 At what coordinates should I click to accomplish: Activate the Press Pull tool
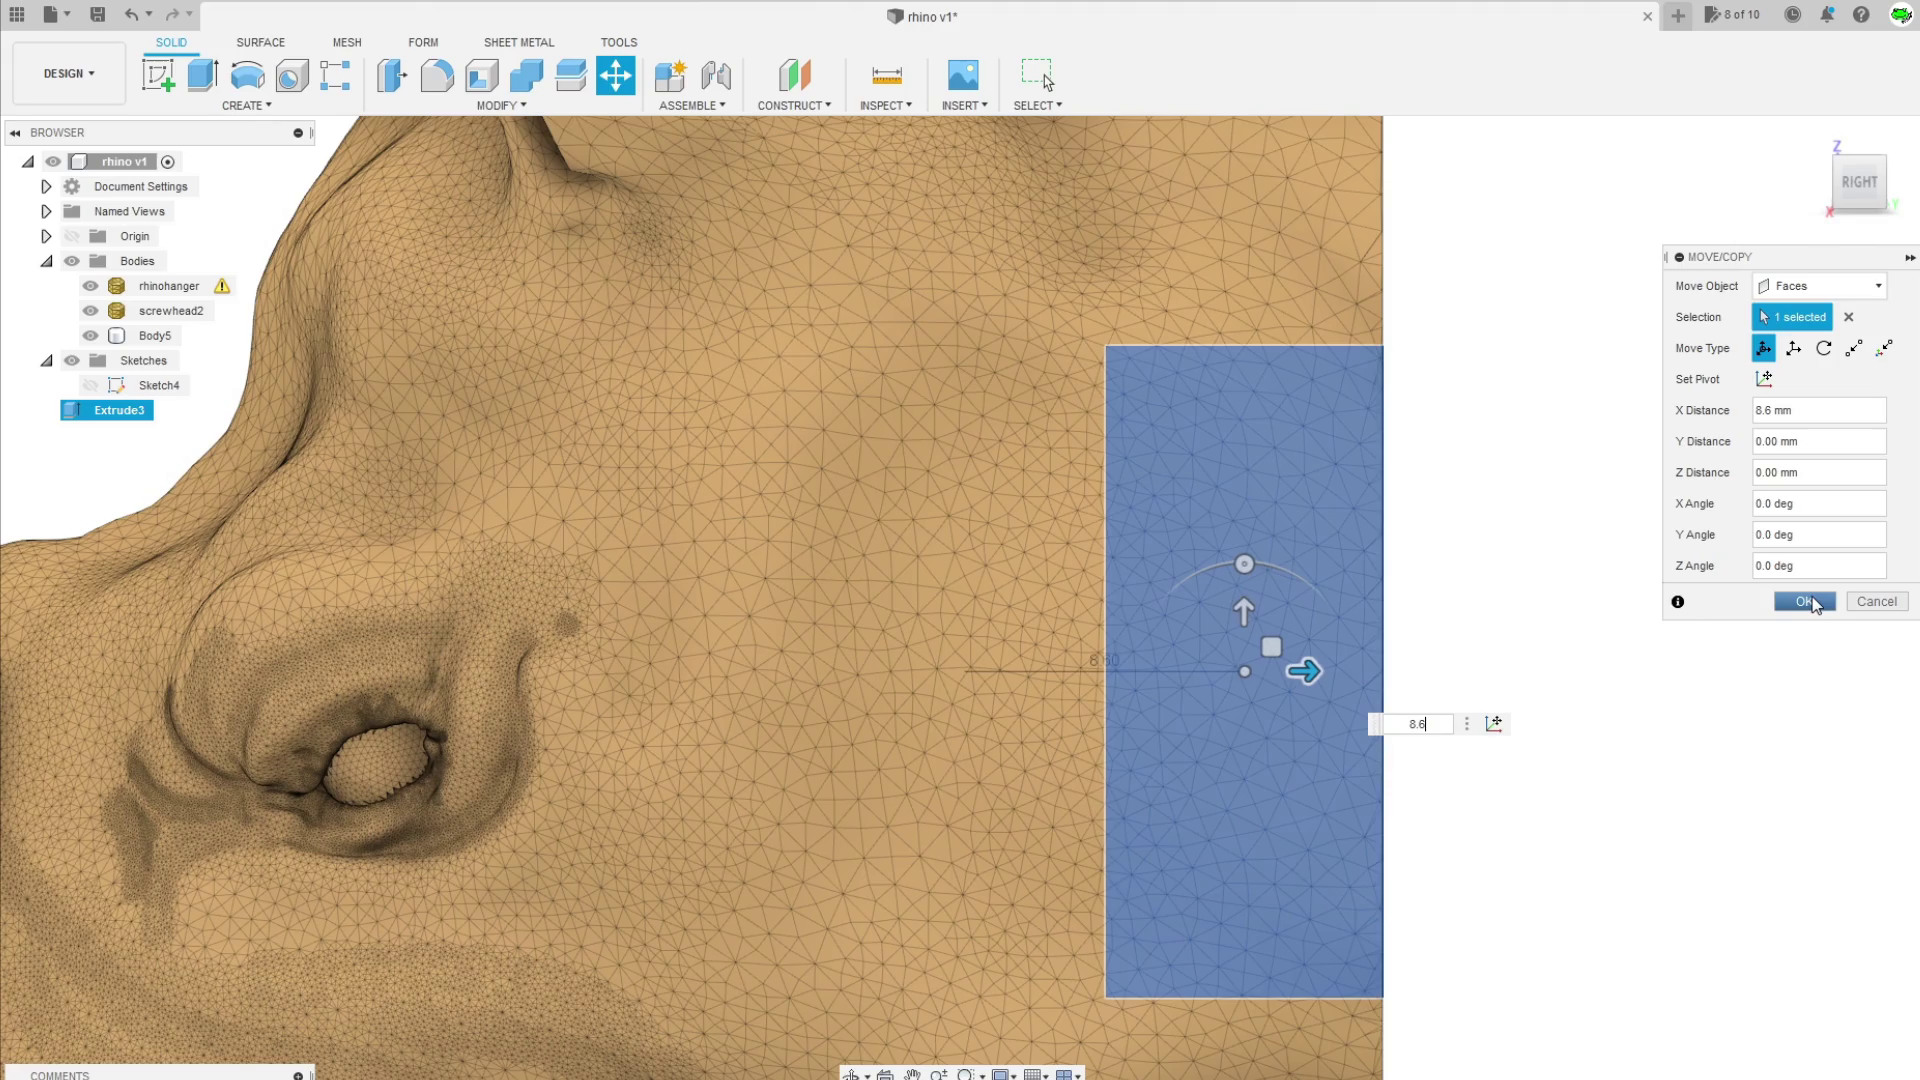(391, 75)
